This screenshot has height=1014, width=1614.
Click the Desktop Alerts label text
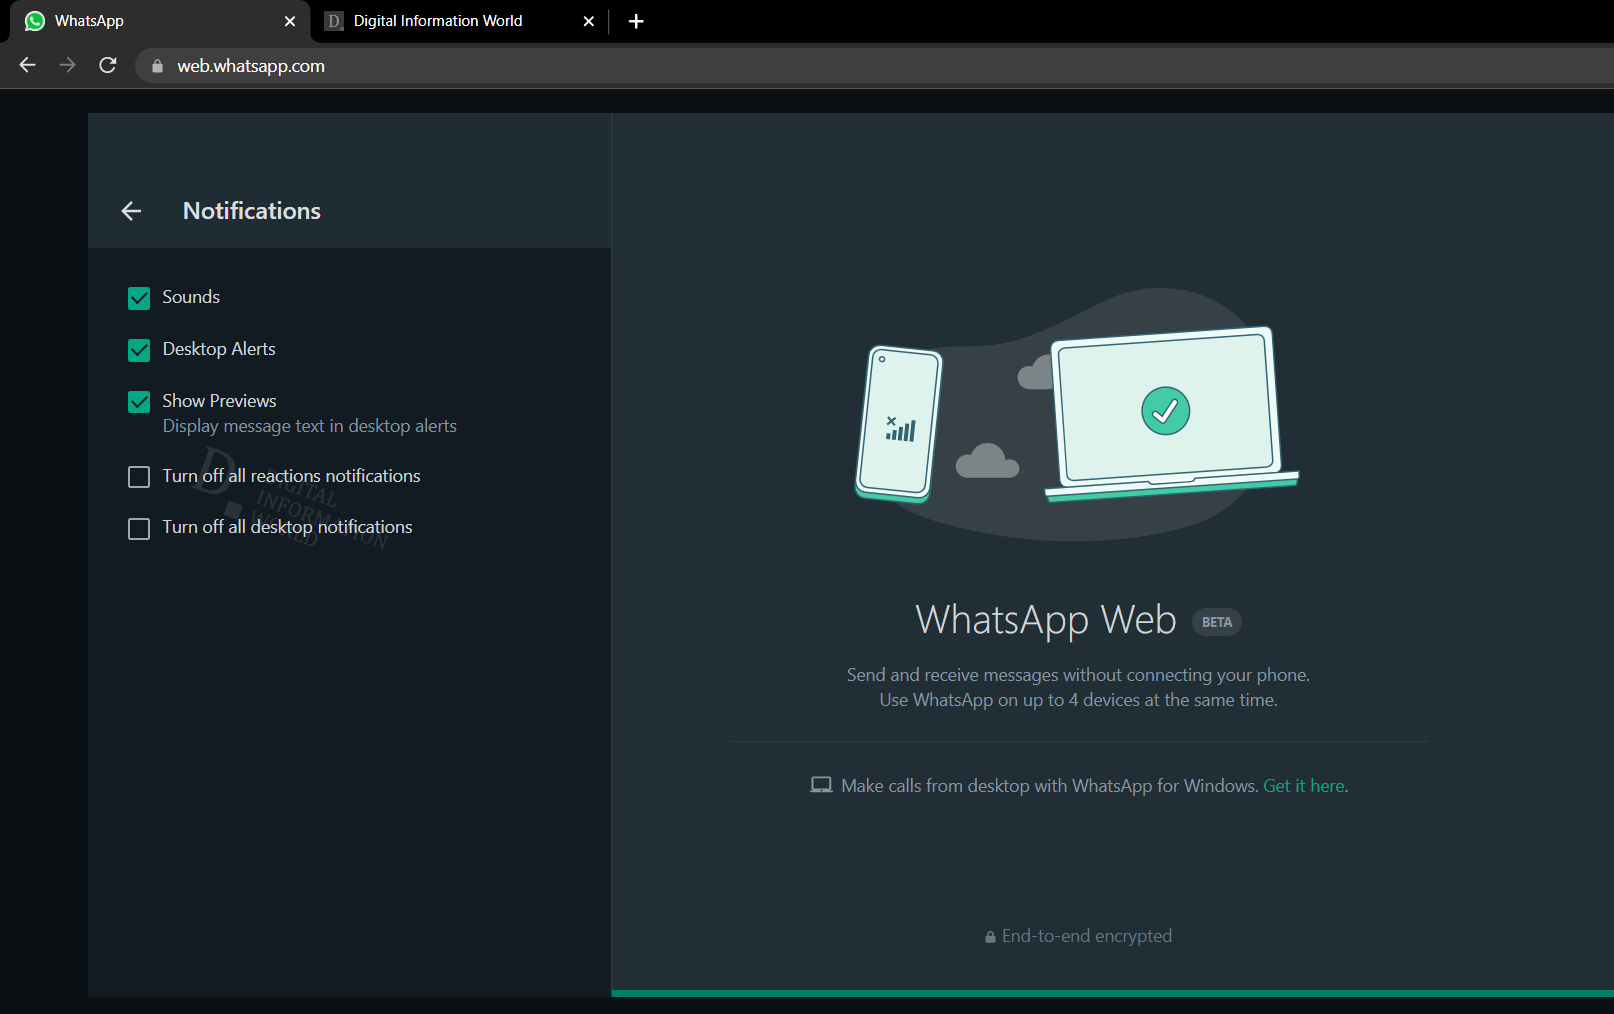pos(219,349)
